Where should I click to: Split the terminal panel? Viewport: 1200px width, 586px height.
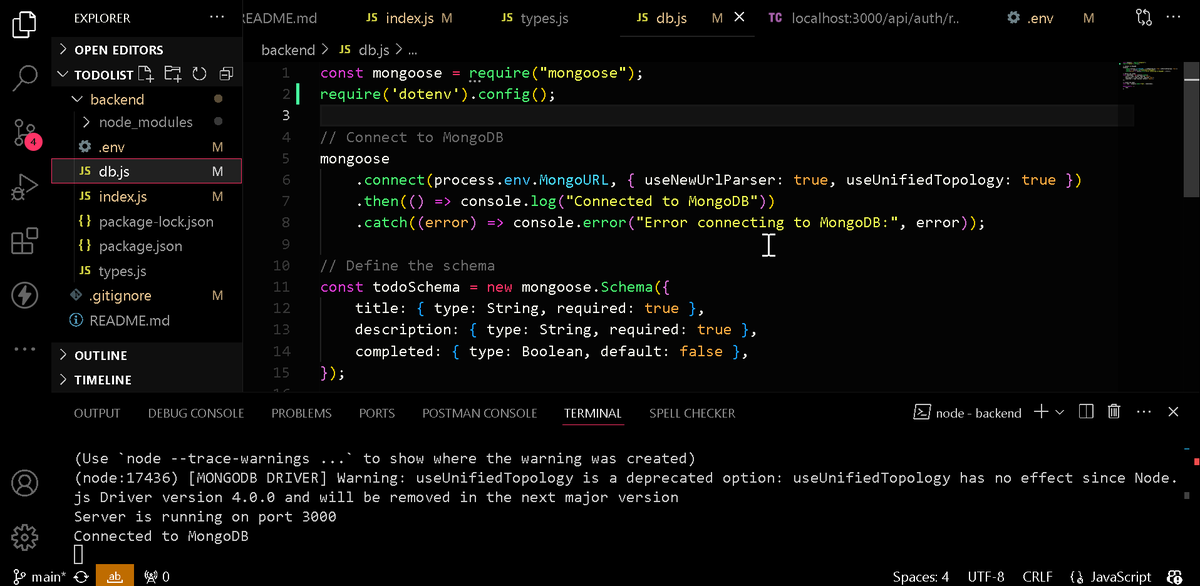1087,412
